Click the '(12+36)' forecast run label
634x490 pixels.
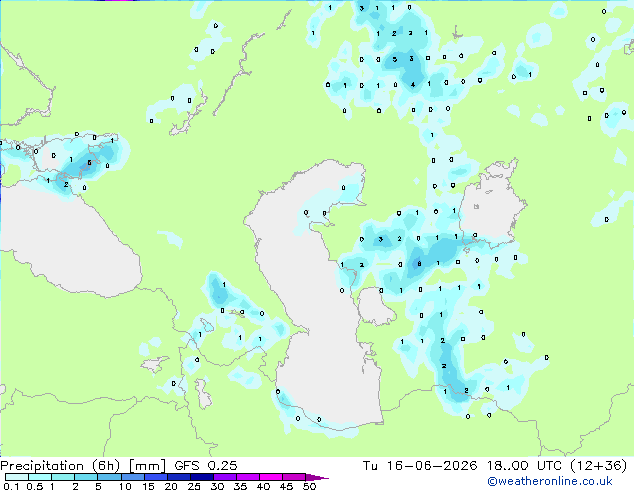click(598, 466)
